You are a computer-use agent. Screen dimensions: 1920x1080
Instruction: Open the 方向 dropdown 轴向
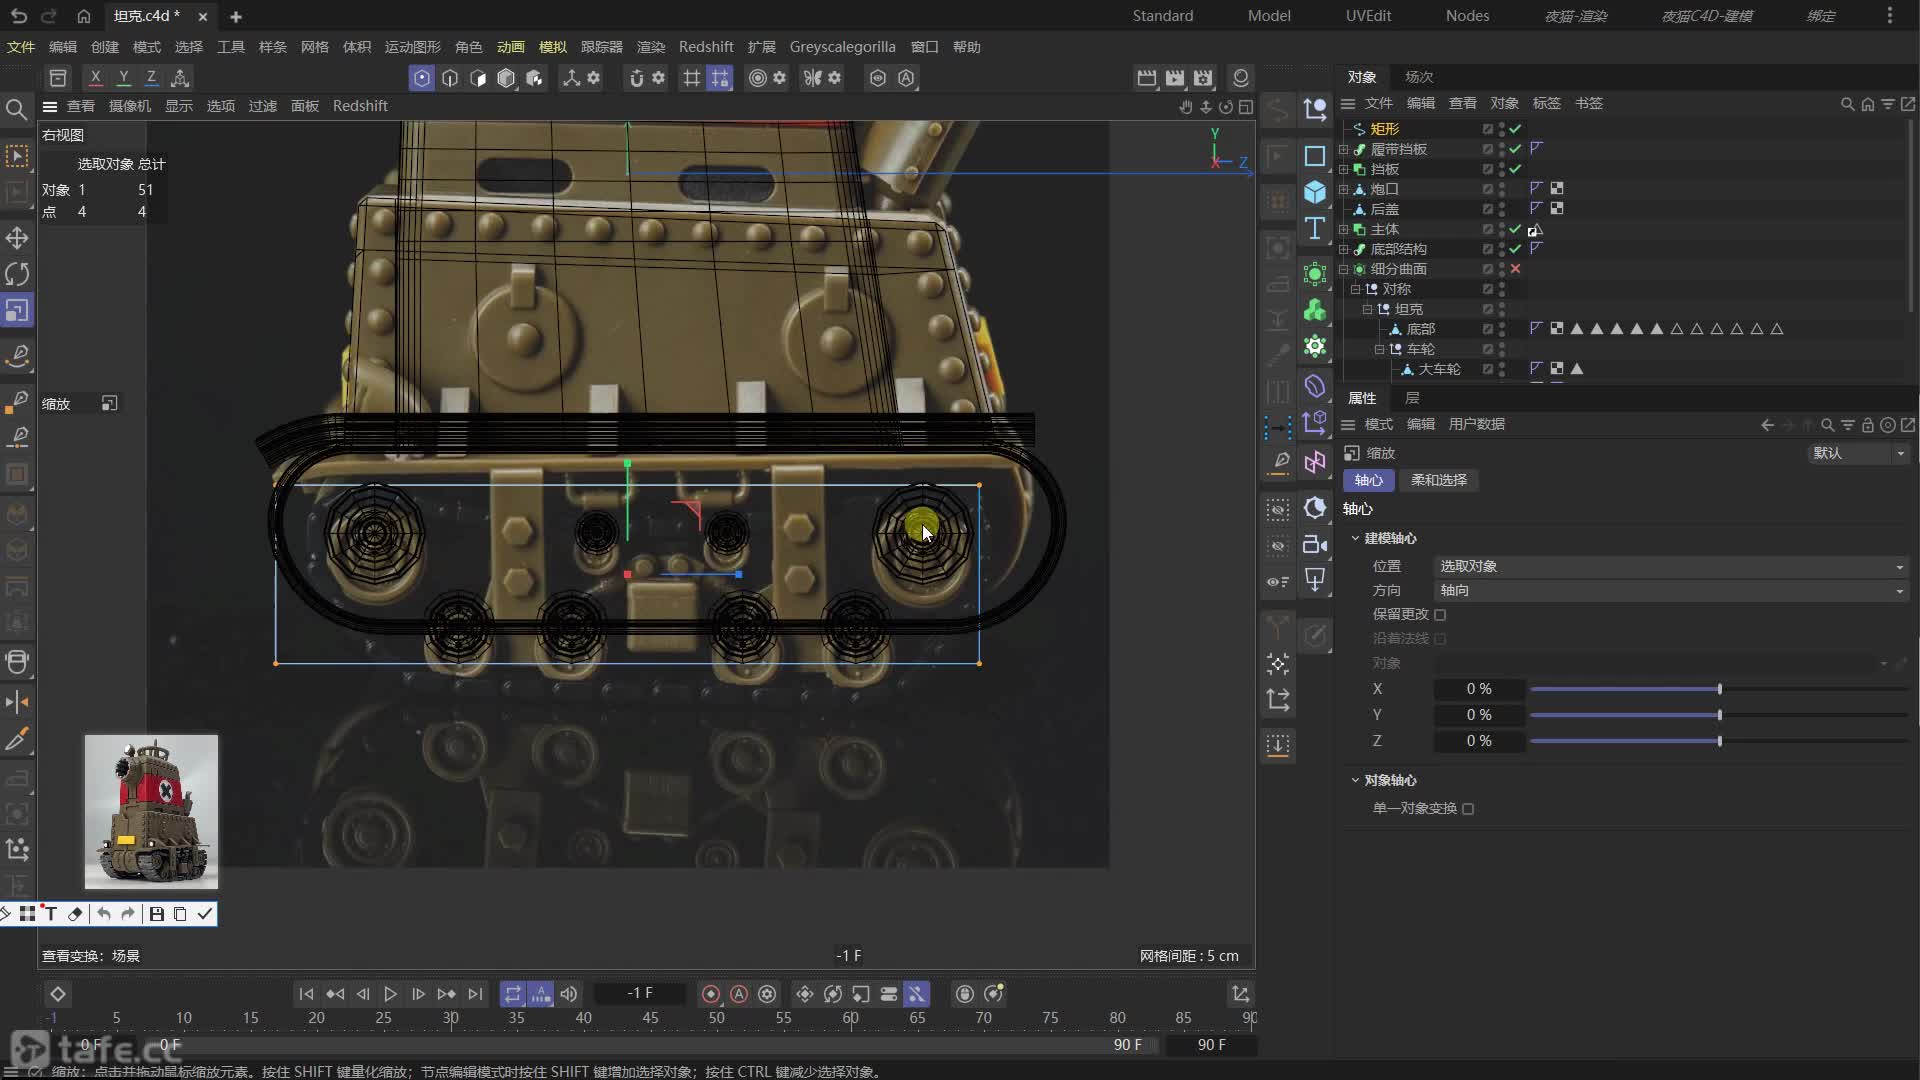1671,591
